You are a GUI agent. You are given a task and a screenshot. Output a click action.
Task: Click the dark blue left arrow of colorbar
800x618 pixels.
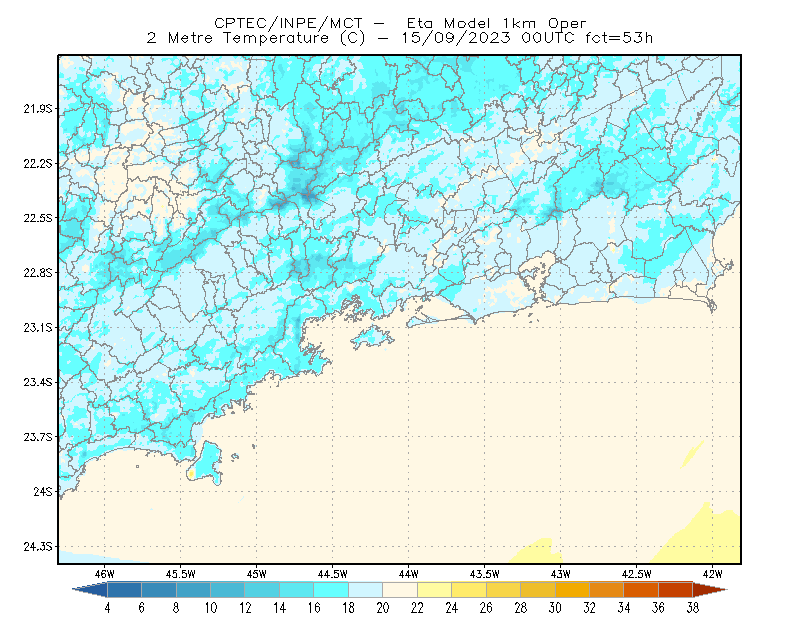pos(91,590)
